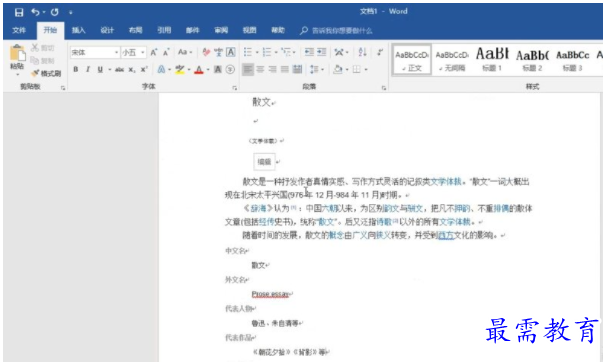
Task: Open the customize quick access toolbar arrow
Action: click(70, 13)
